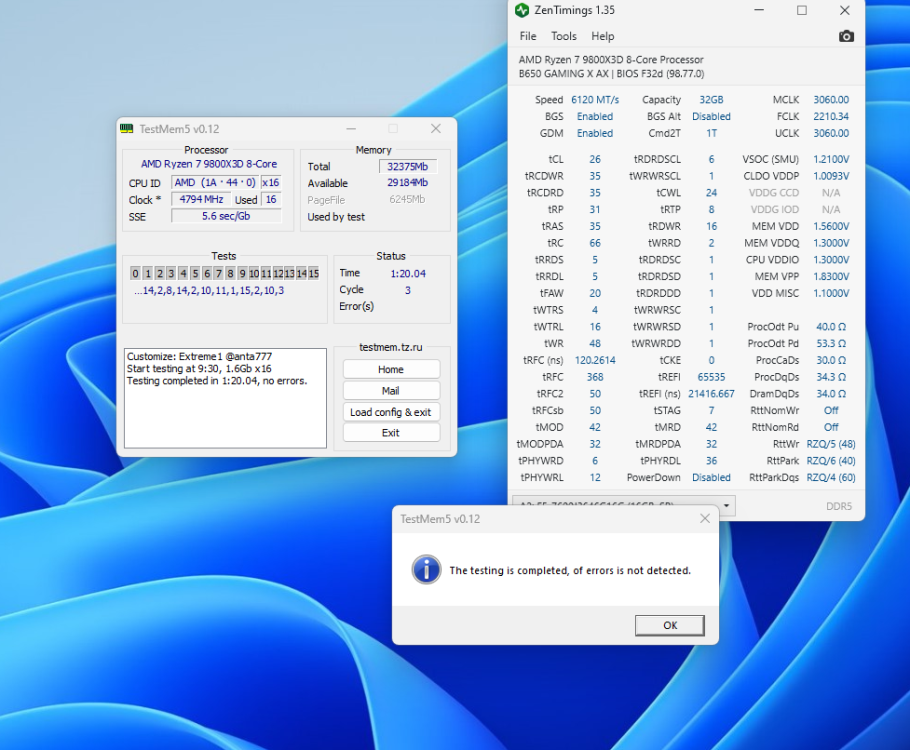This screenshot has height=750, width=910.
Task: Click the camera screenshot icon in ZenTimings
Action: tap(846, 36)
